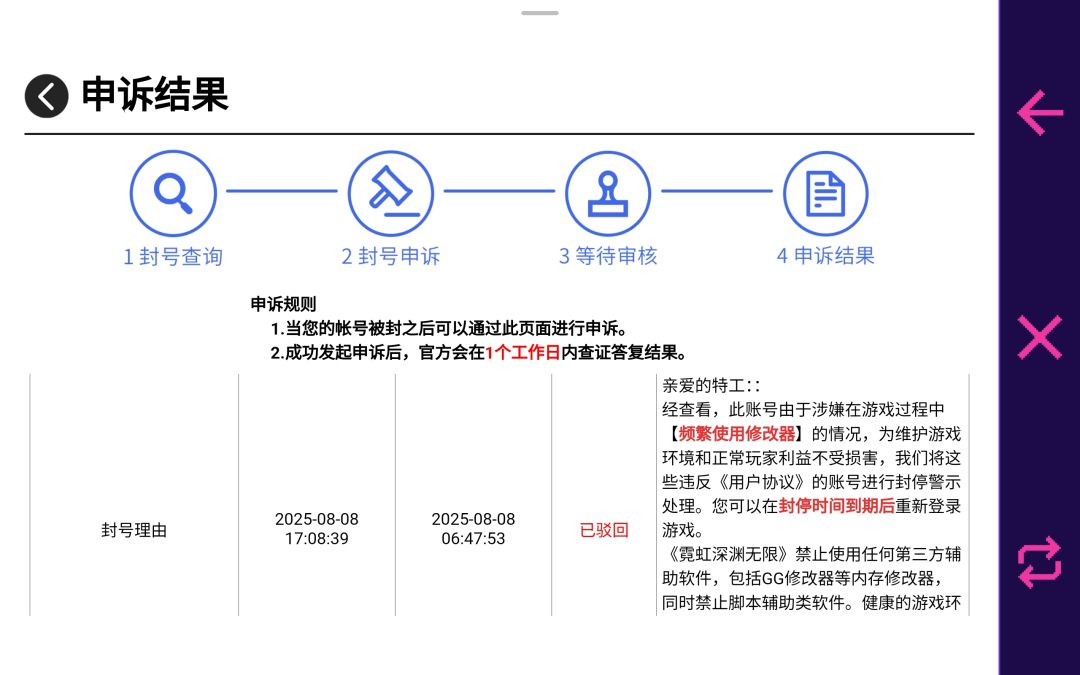The image size is (1080, 675).
Task: Tap the pink back arrow in sidebar
Action: pyautogui.click(x=1040, y=112)
